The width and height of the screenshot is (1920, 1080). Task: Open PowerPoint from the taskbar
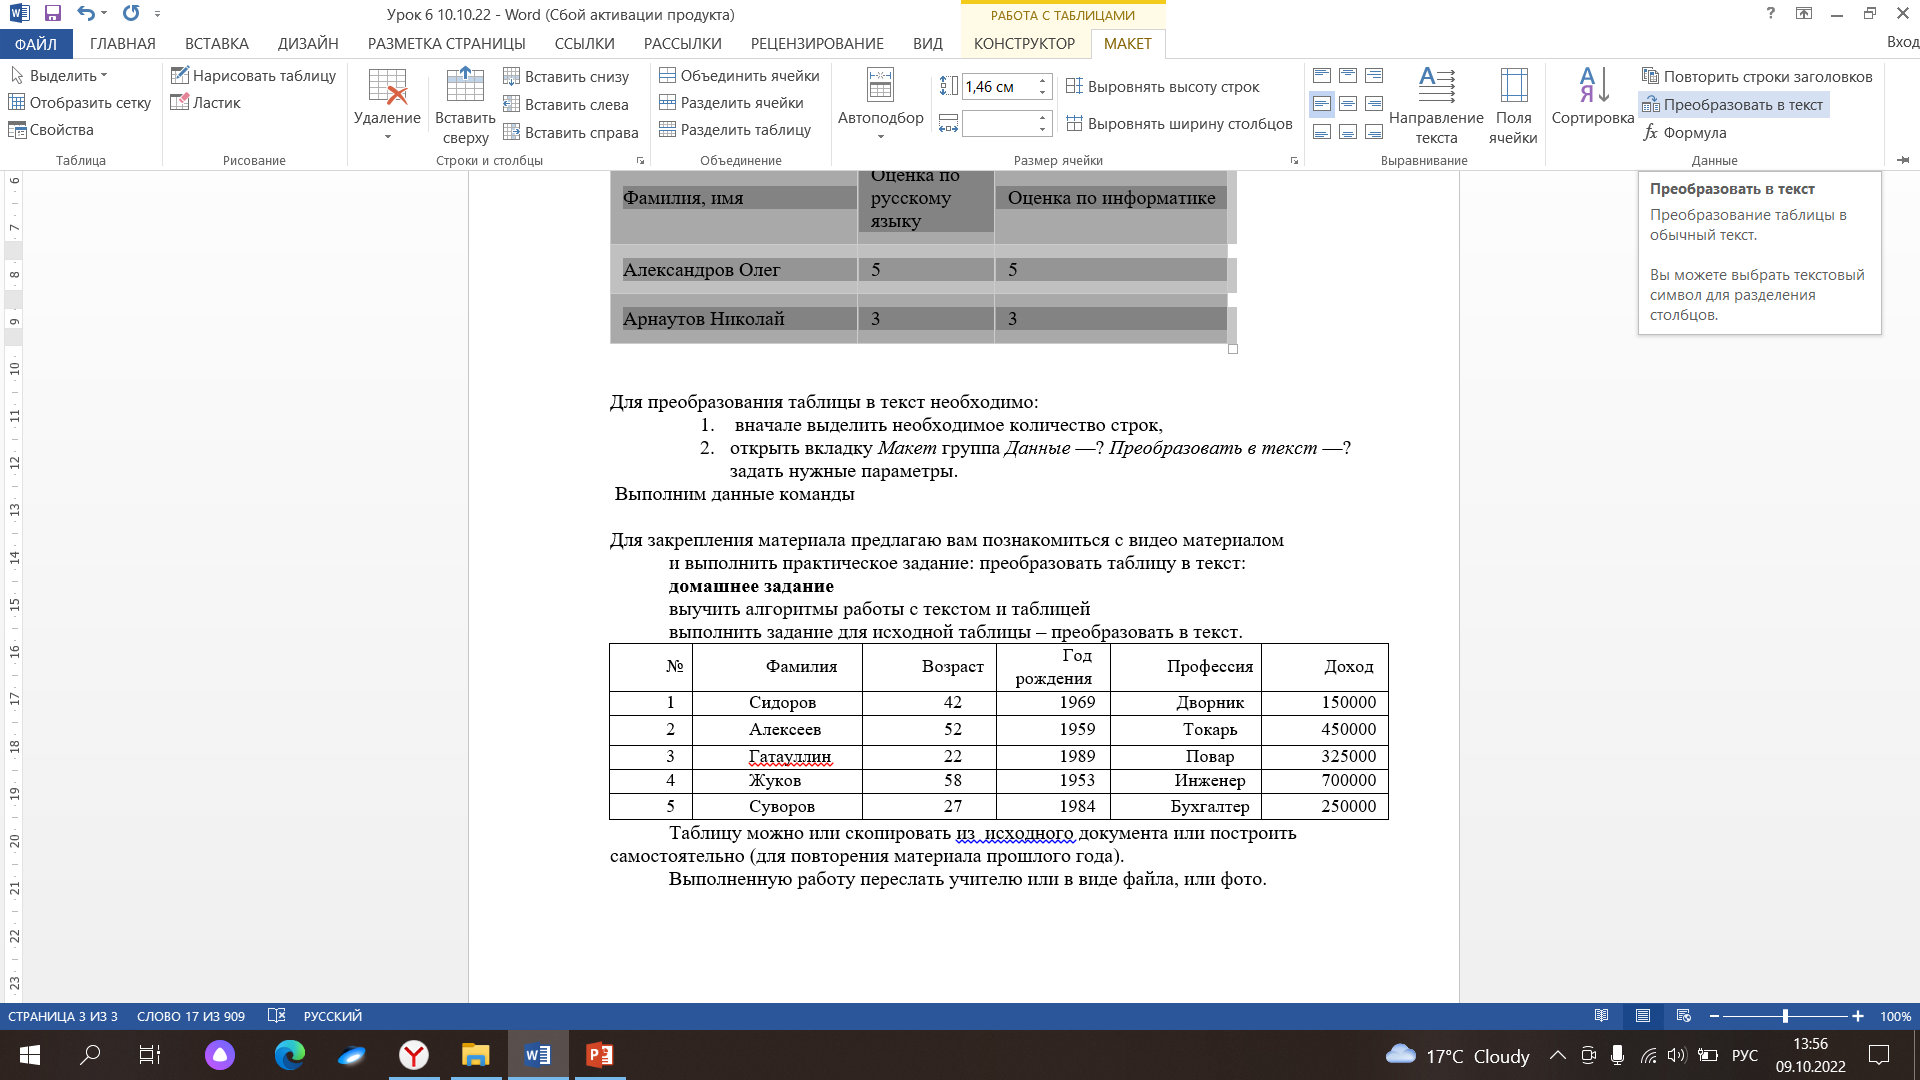pos(599,1055)
